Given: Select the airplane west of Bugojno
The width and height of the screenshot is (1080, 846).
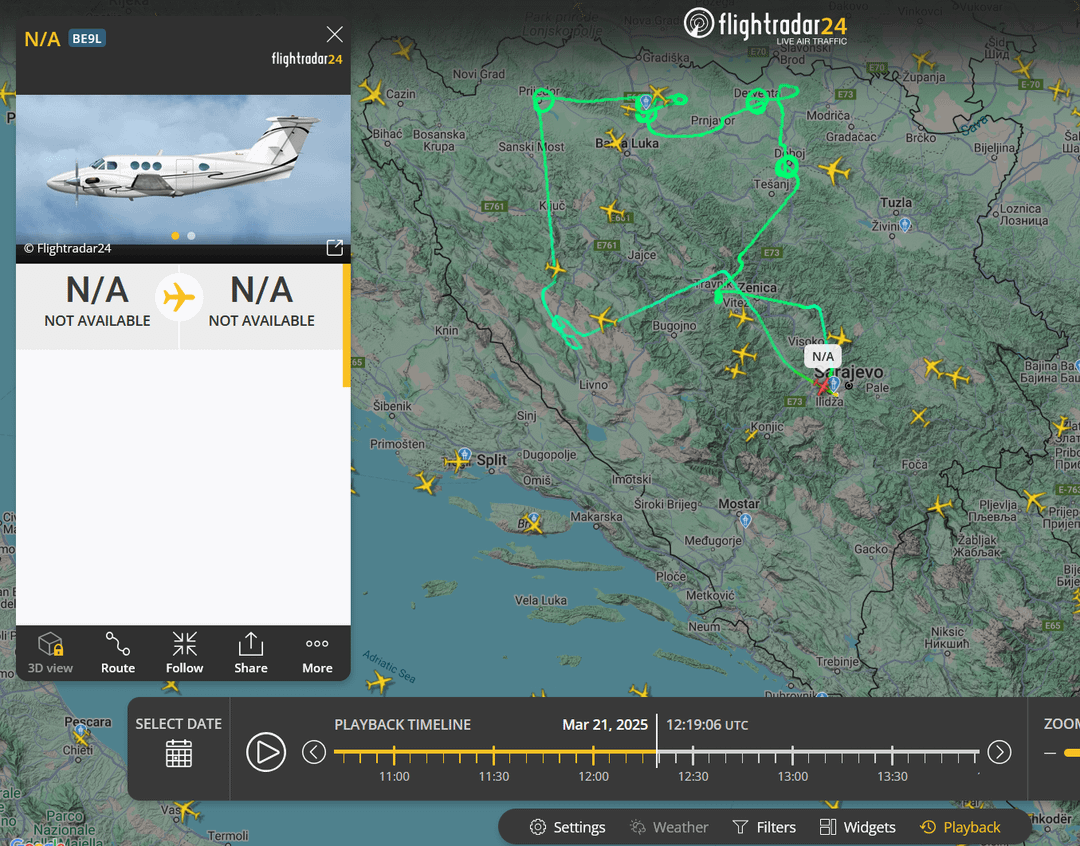Looking at the screenshot, I should [603, 319].
